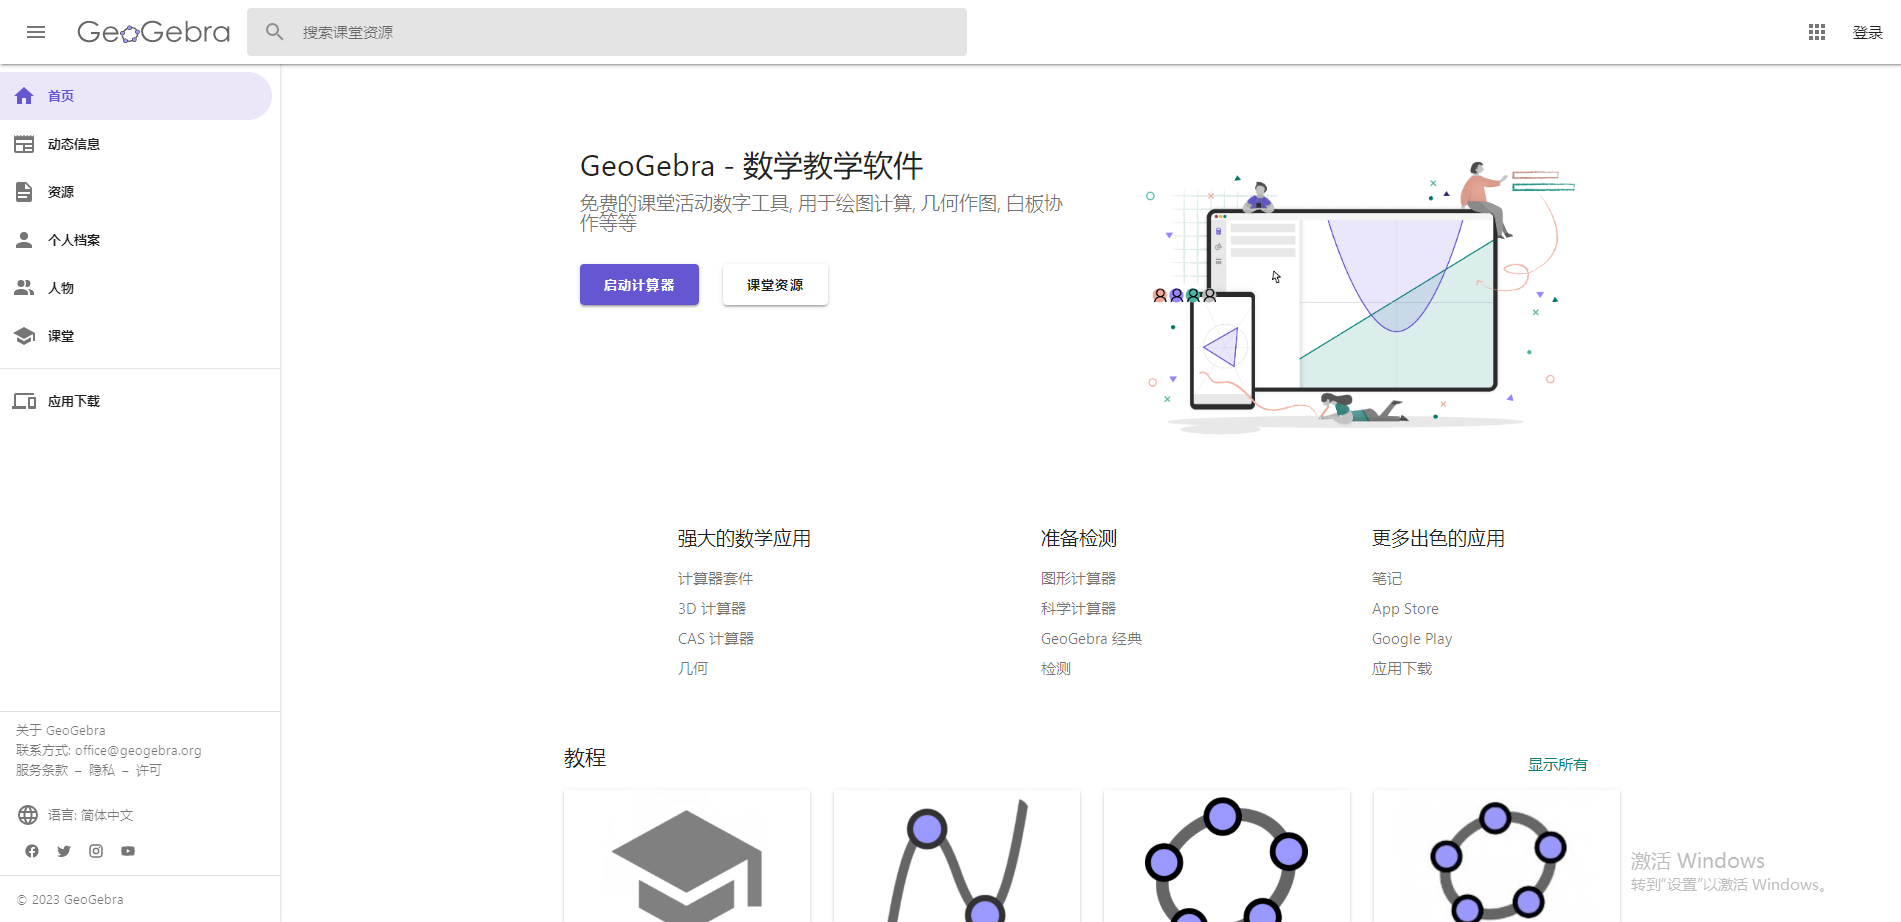
Task: Click 登录 to sign in
Action: [1867, 32]
